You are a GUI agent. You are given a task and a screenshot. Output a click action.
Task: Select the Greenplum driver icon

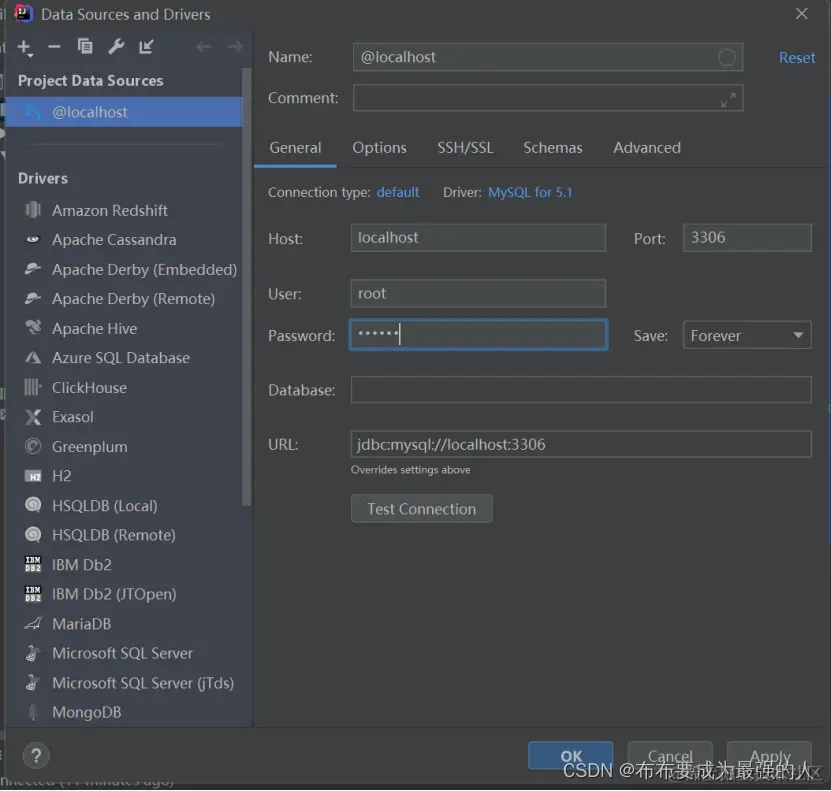click(x=33, y=446)
